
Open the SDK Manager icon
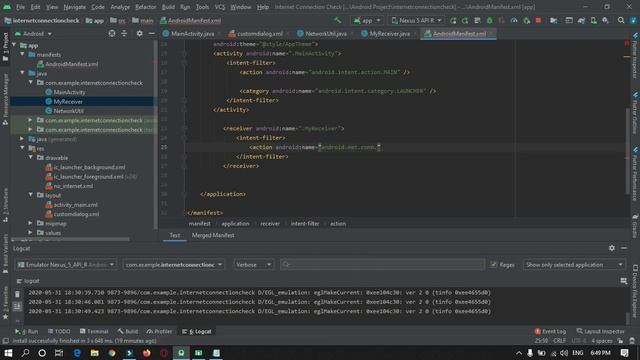click(x=606, y=20)
